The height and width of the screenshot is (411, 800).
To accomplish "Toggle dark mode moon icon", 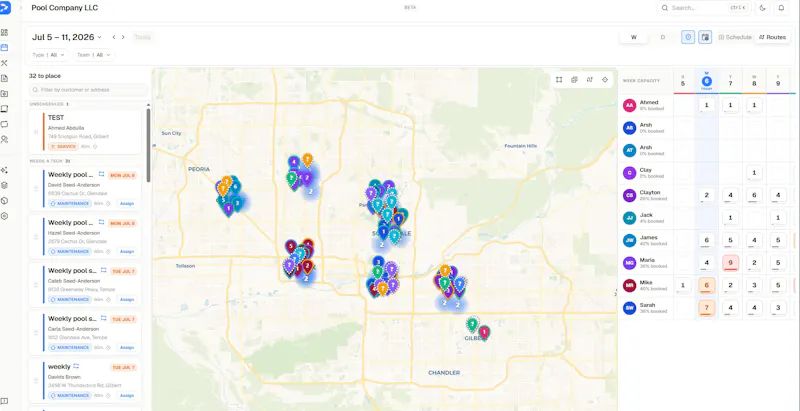I will pyautogui.click(x=763, y=8).
